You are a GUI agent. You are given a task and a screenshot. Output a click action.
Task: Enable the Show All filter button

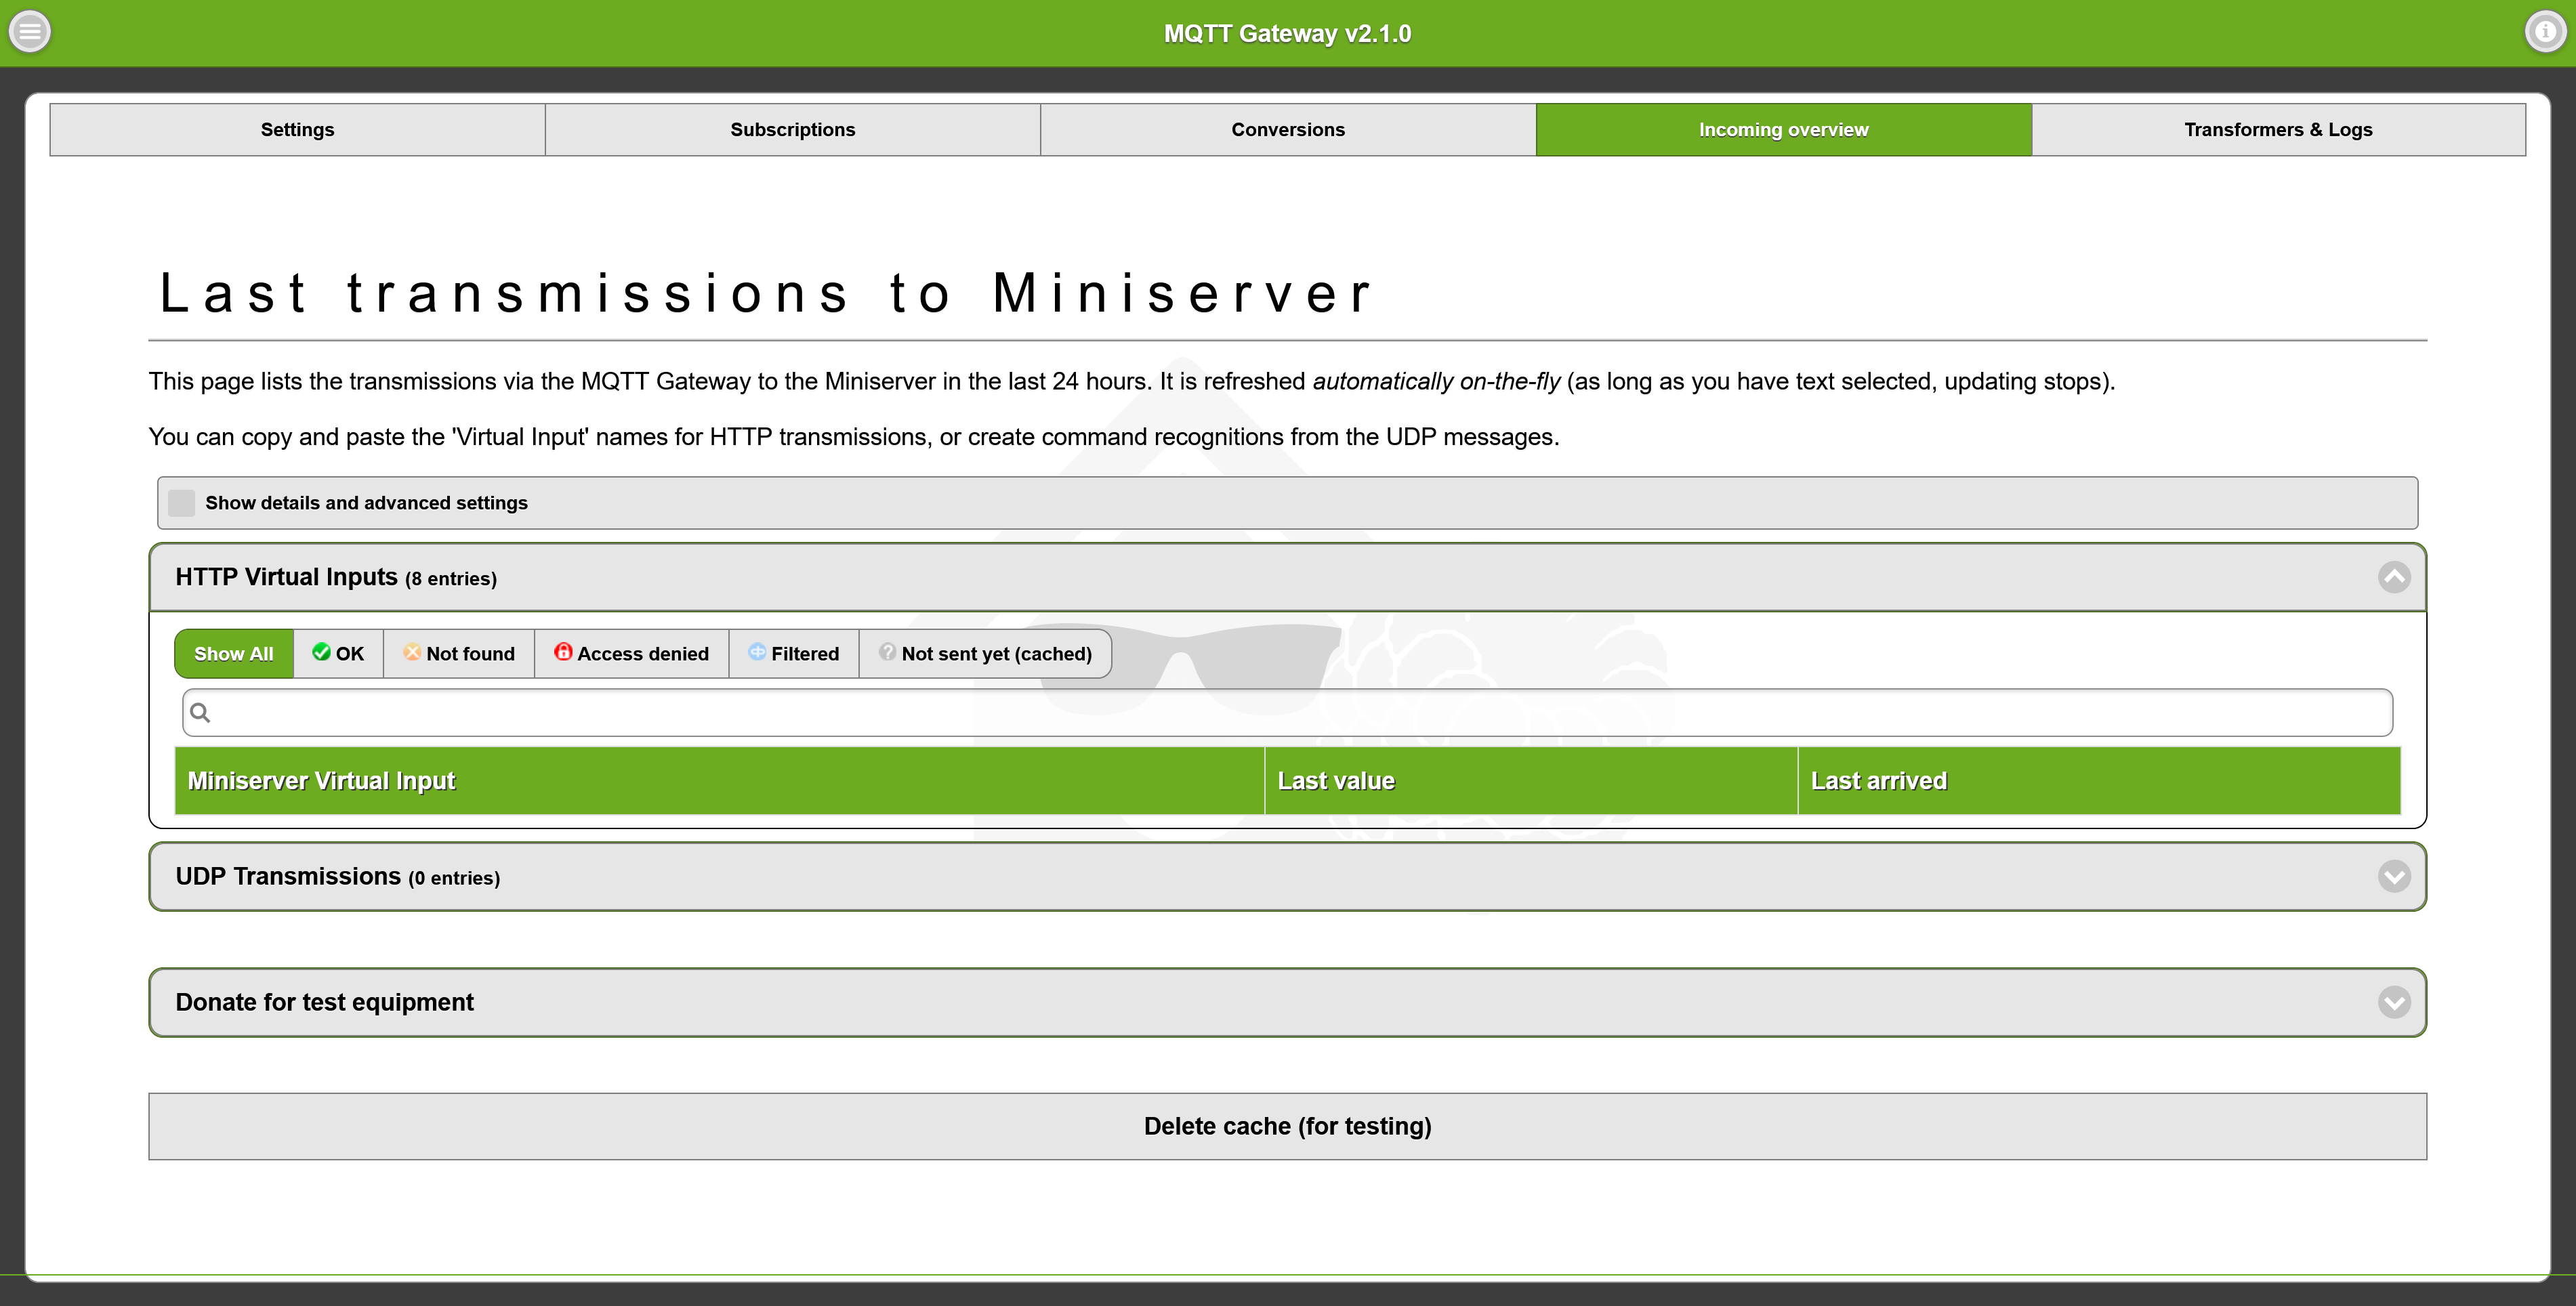coord(233,653)
